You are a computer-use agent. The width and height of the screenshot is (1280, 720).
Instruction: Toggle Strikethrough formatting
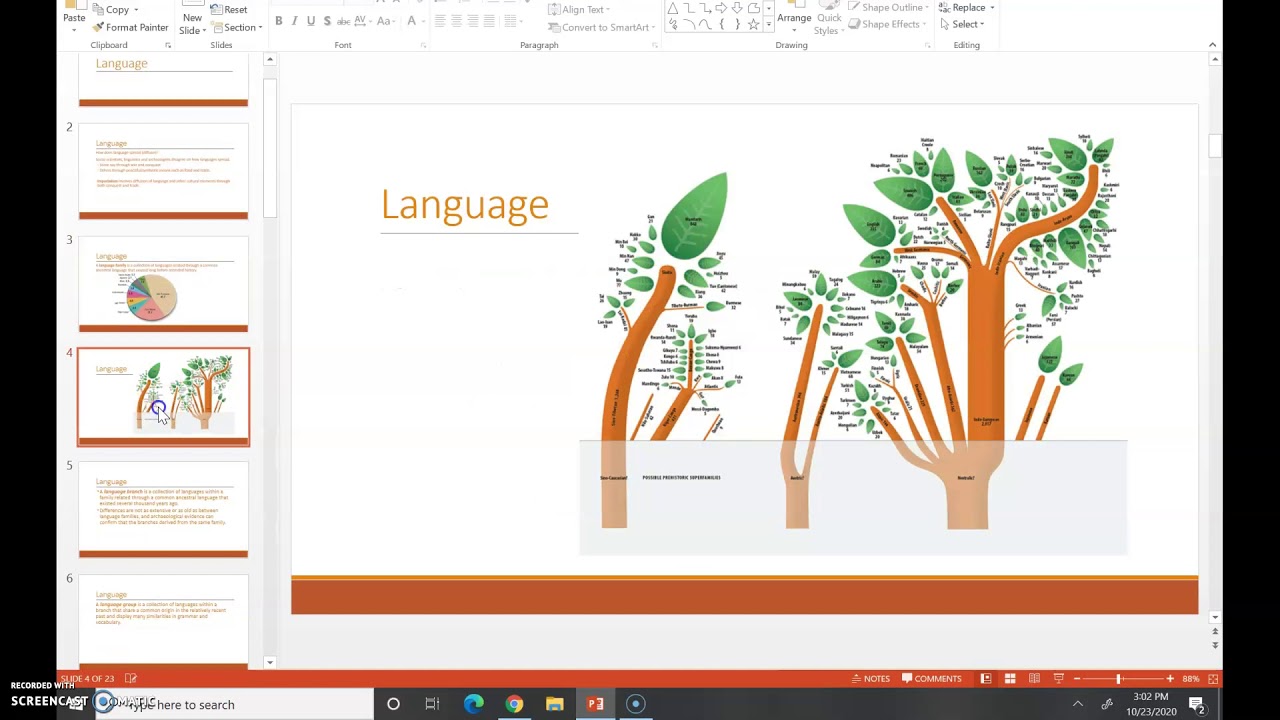click(345, 21)
